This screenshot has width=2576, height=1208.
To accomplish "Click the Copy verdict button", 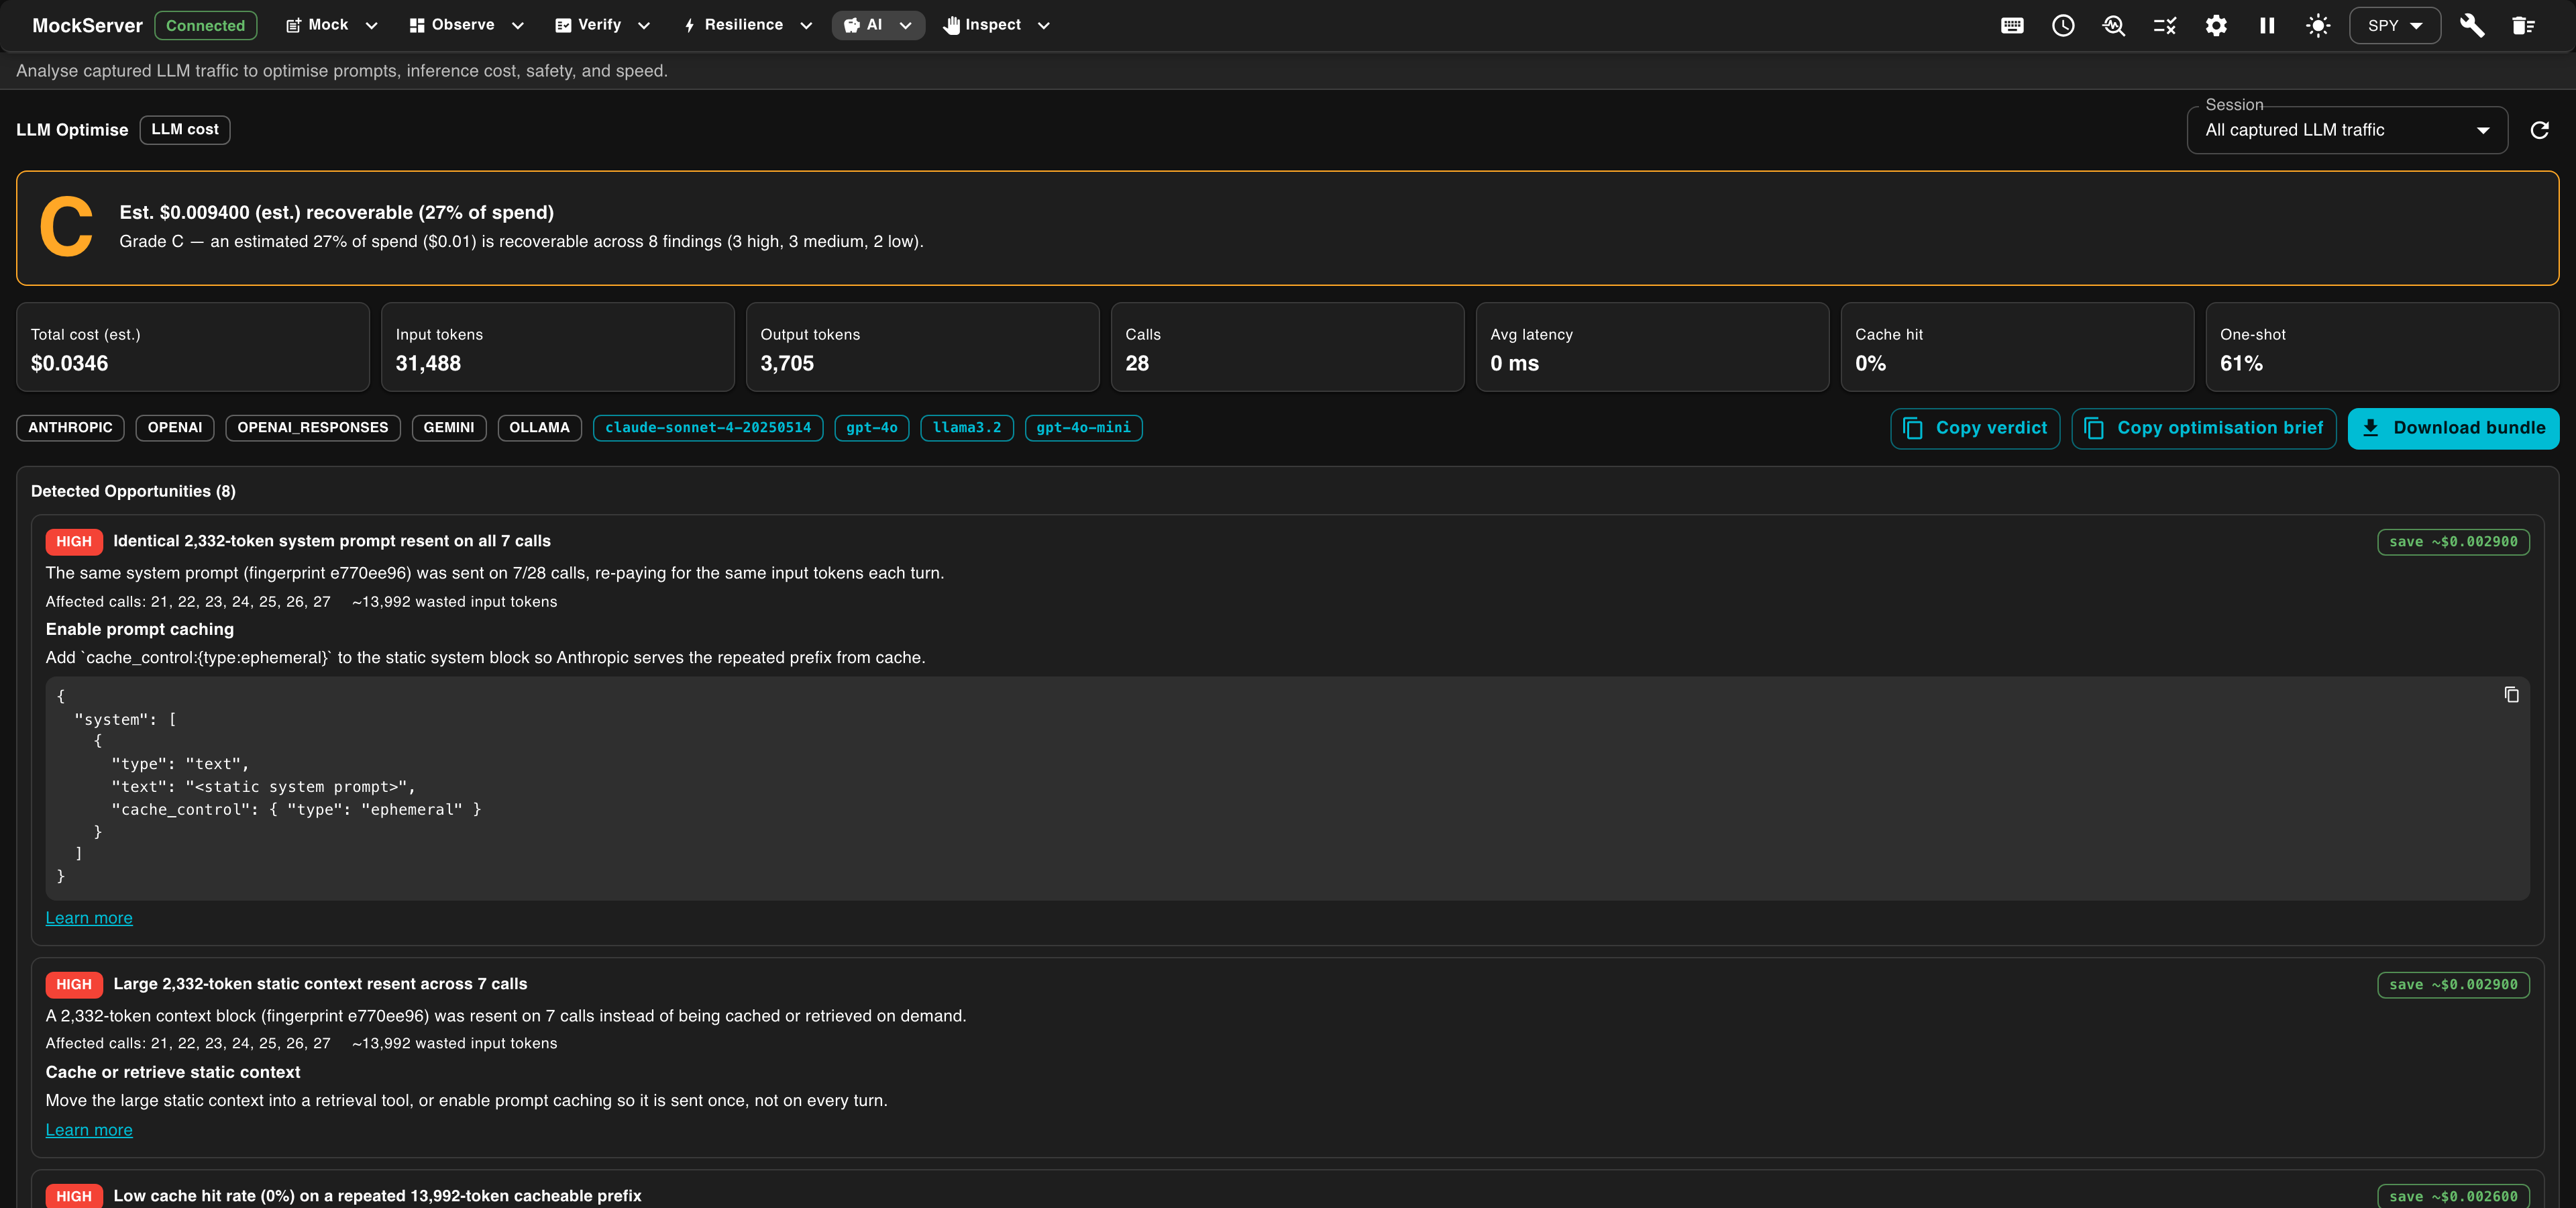I will tap(1974, 428).
